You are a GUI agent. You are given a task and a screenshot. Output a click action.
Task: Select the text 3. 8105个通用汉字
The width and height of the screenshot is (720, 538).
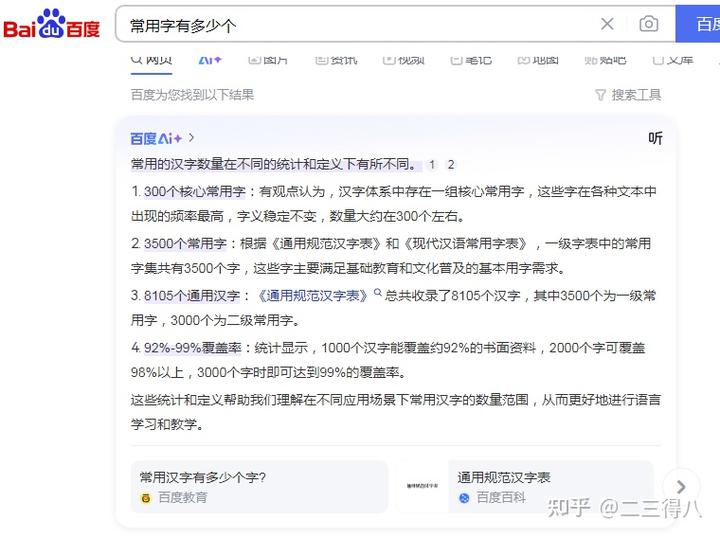click(x=186, y=296)
